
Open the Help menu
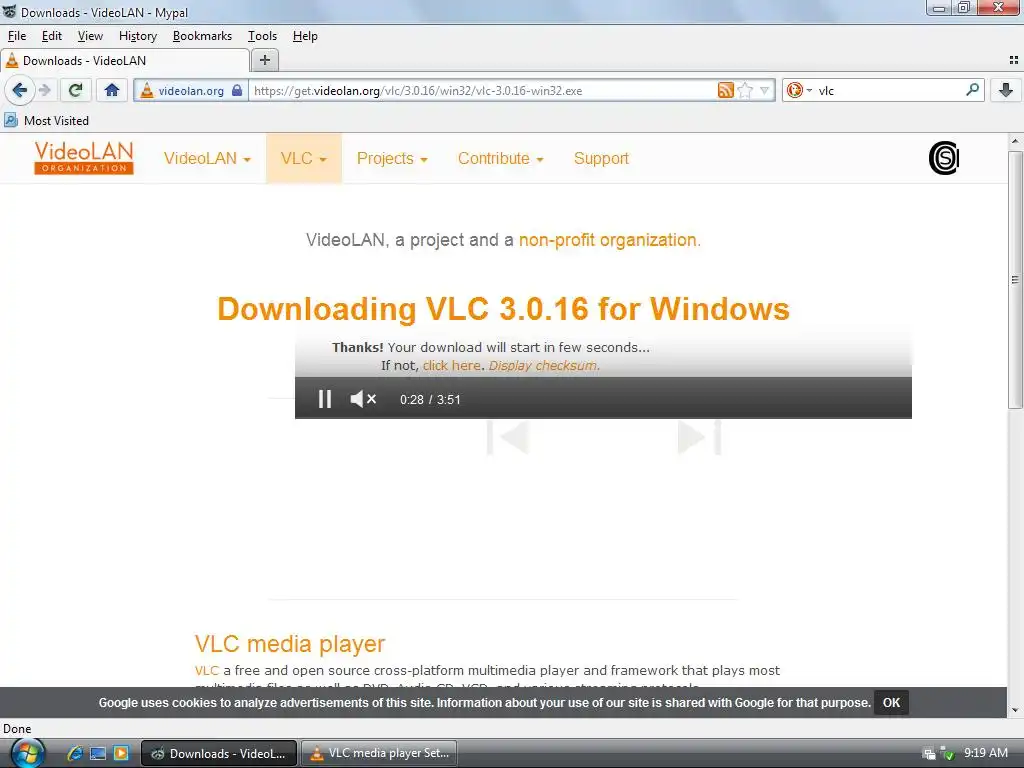pyautogui.click(x=305, y=36)
